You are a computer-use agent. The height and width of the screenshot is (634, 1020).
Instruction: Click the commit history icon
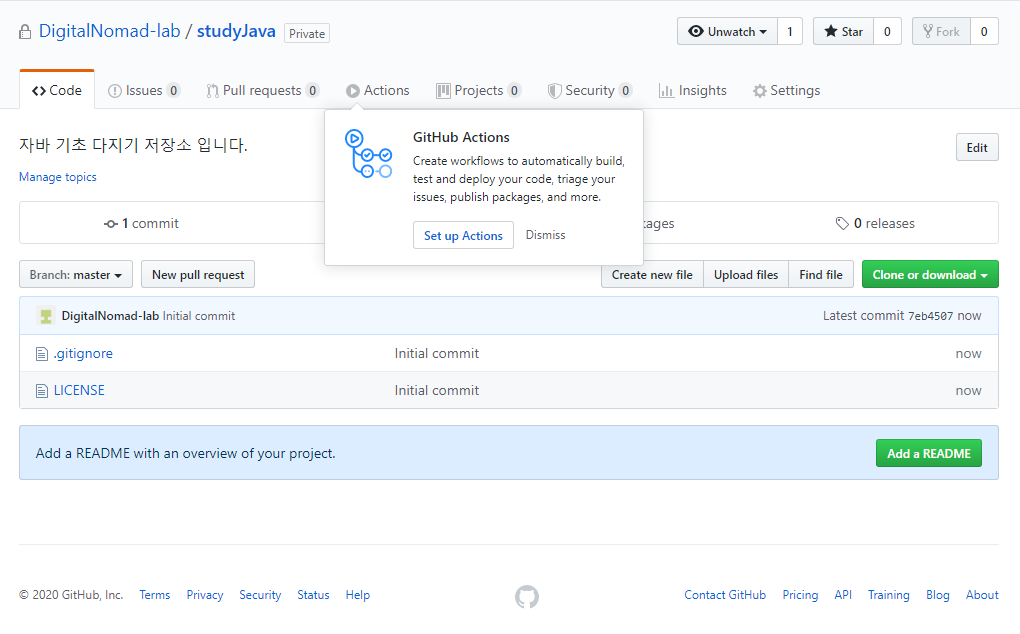click(x=111, y=224)
